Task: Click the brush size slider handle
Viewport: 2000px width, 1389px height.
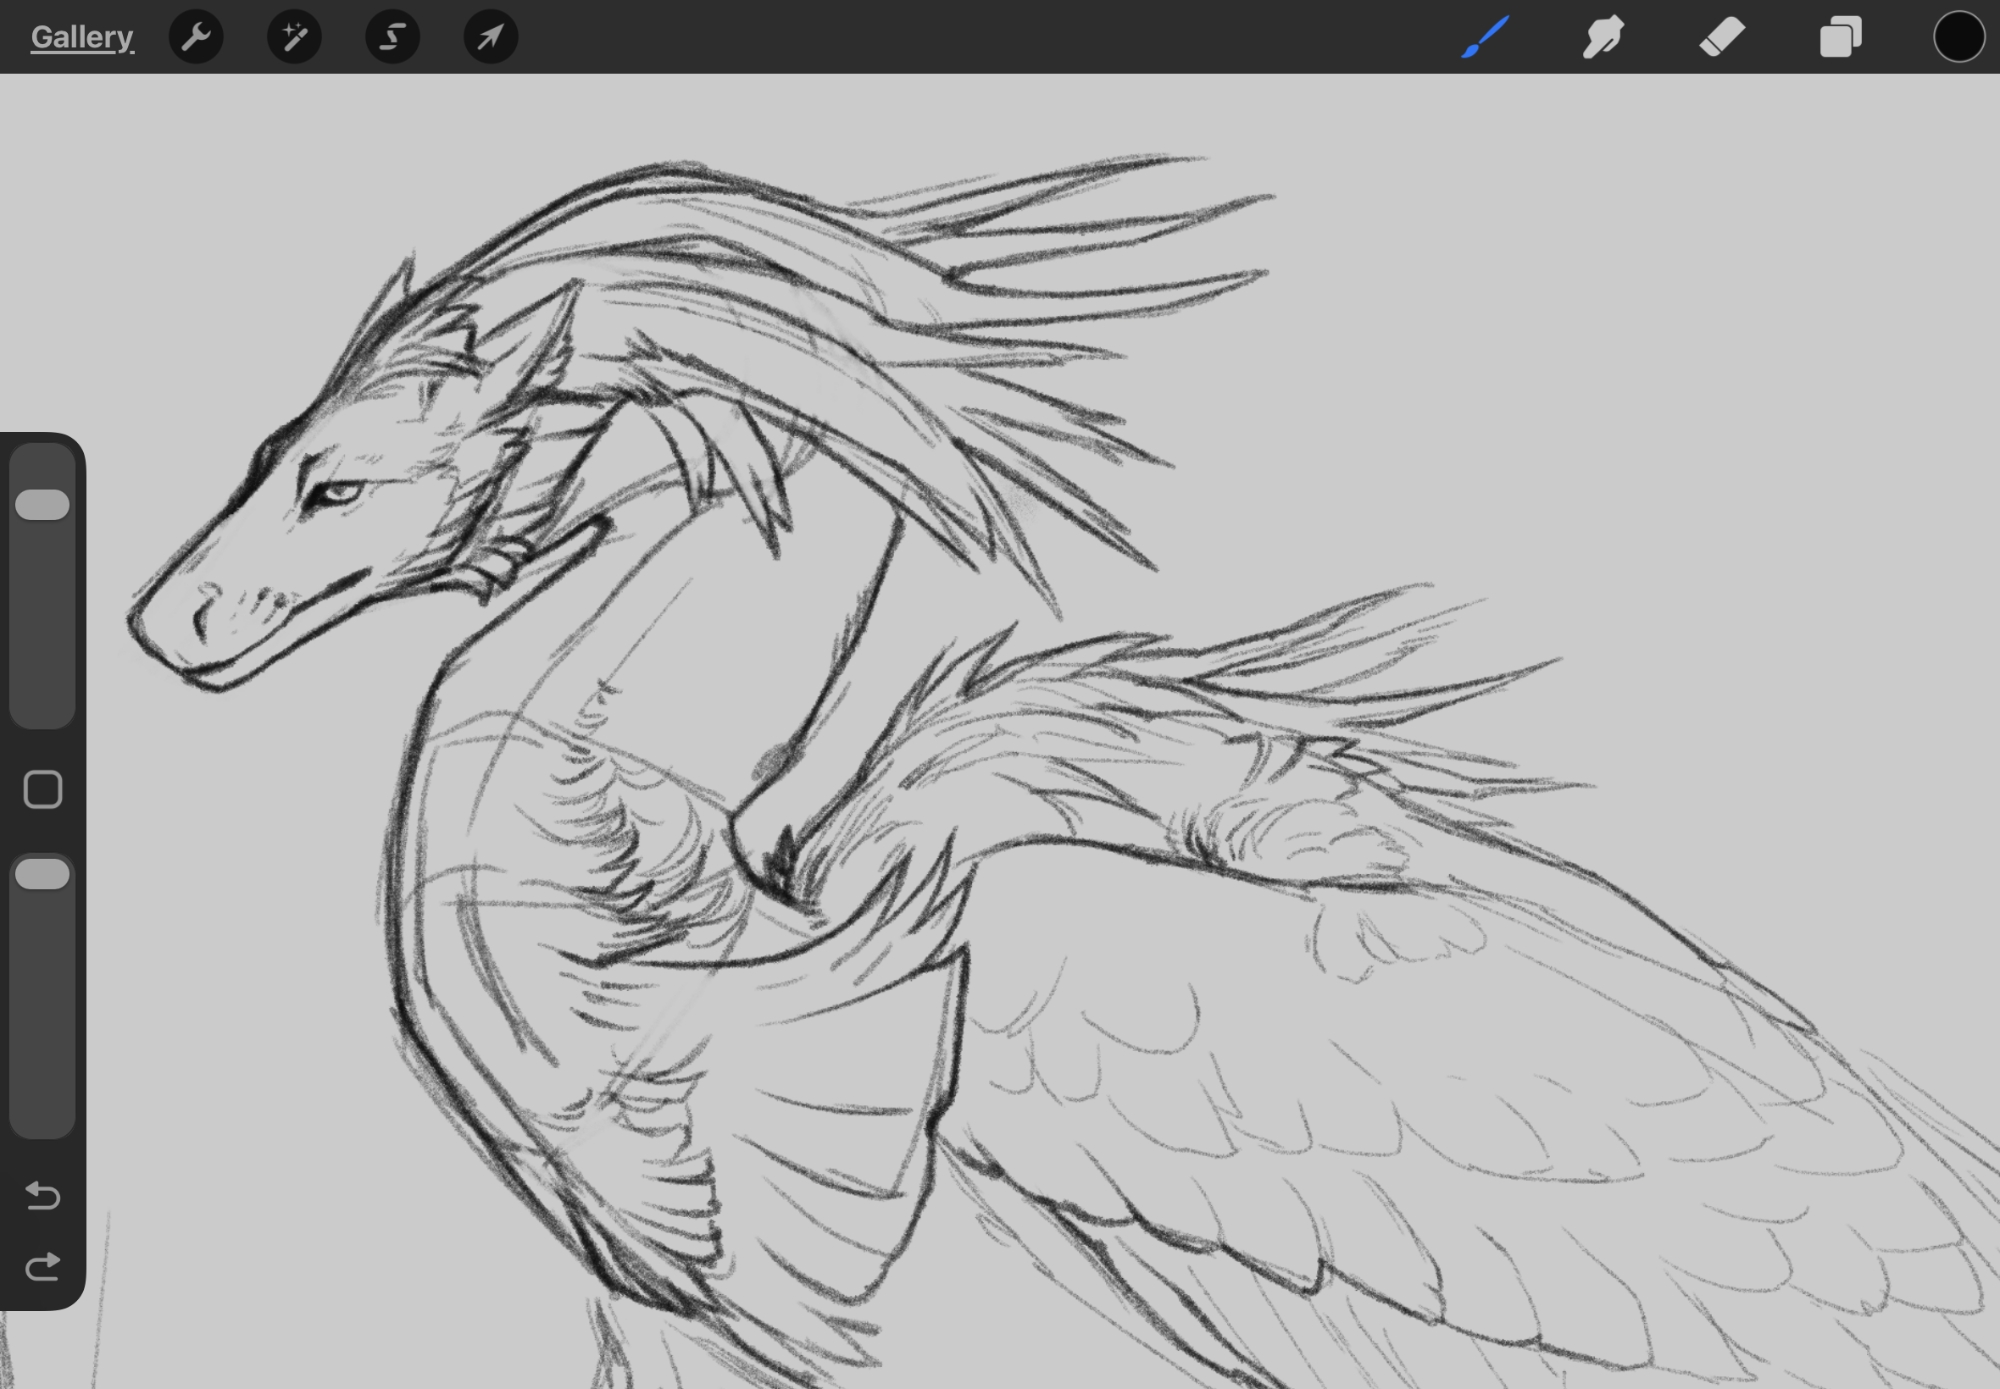Action: tap(42, 504)
